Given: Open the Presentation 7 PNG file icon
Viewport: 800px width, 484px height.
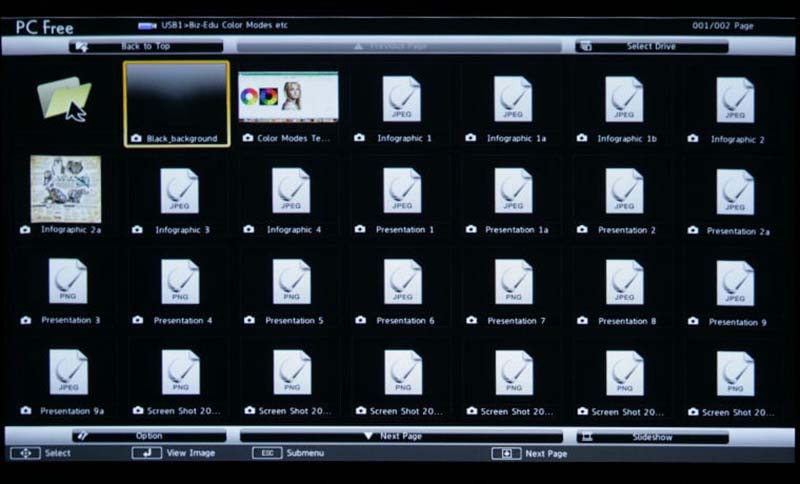Looking at the screenshot, I should coord(514,282).
